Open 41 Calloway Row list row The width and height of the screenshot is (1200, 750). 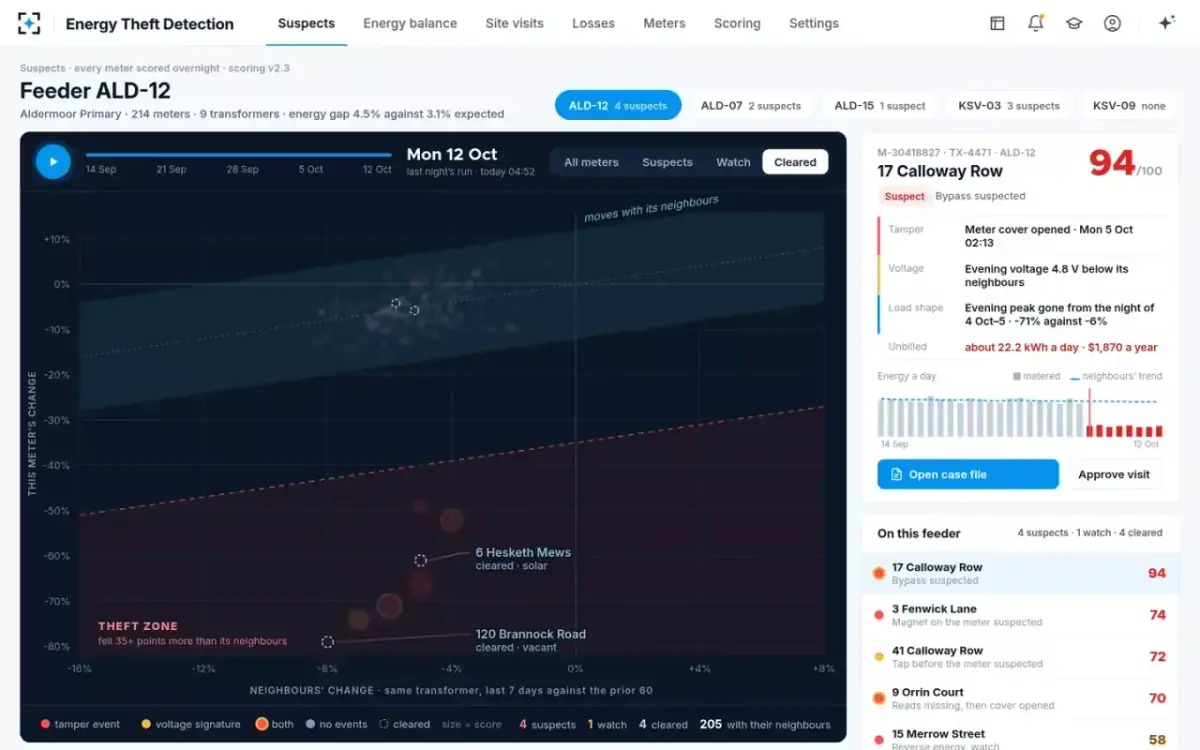1021,657
